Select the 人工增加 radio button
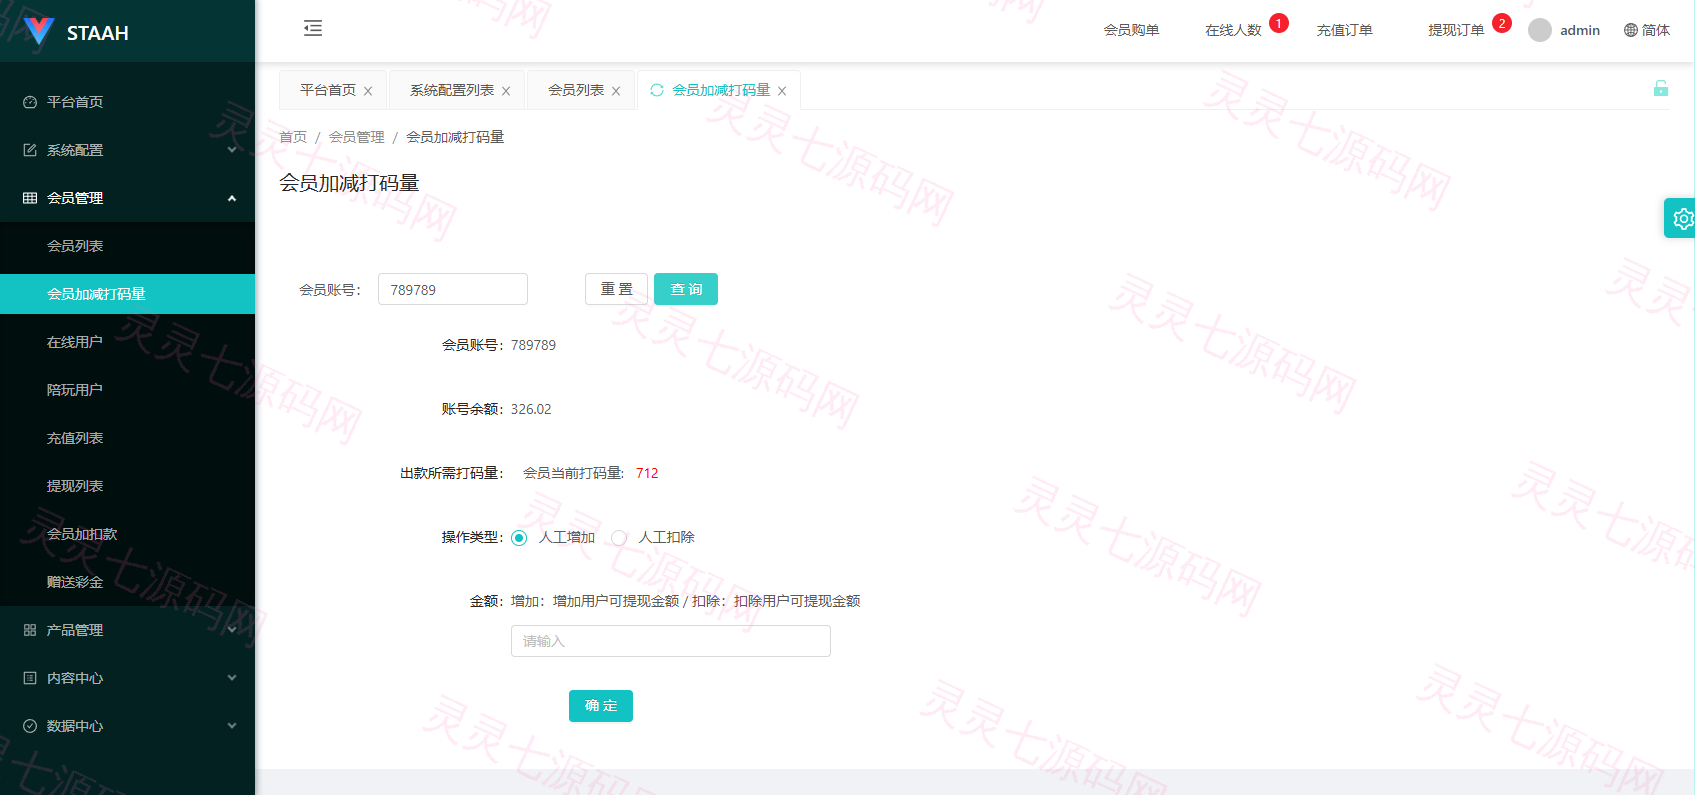This screenshot has width=1695, height=795. [519, 538]
